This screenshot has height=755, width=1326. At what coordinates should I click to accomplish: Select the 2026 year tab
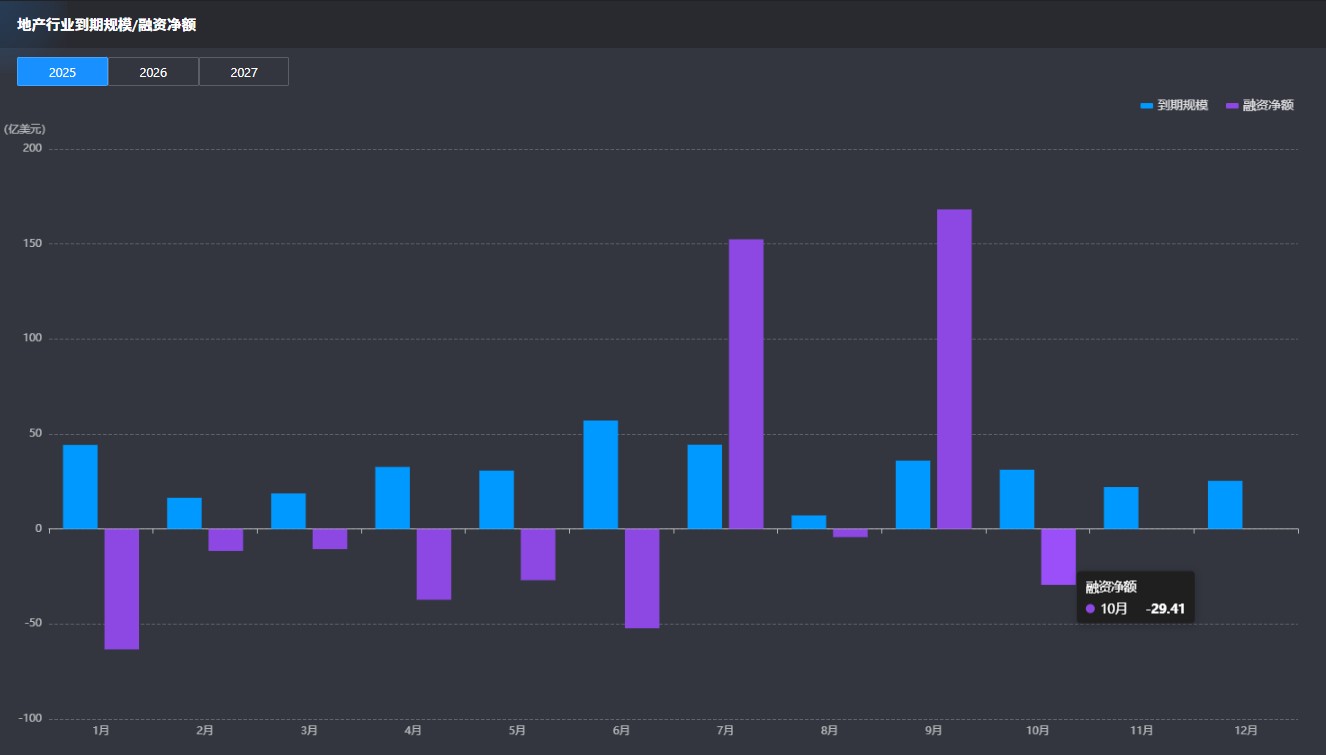coord(153,72)
